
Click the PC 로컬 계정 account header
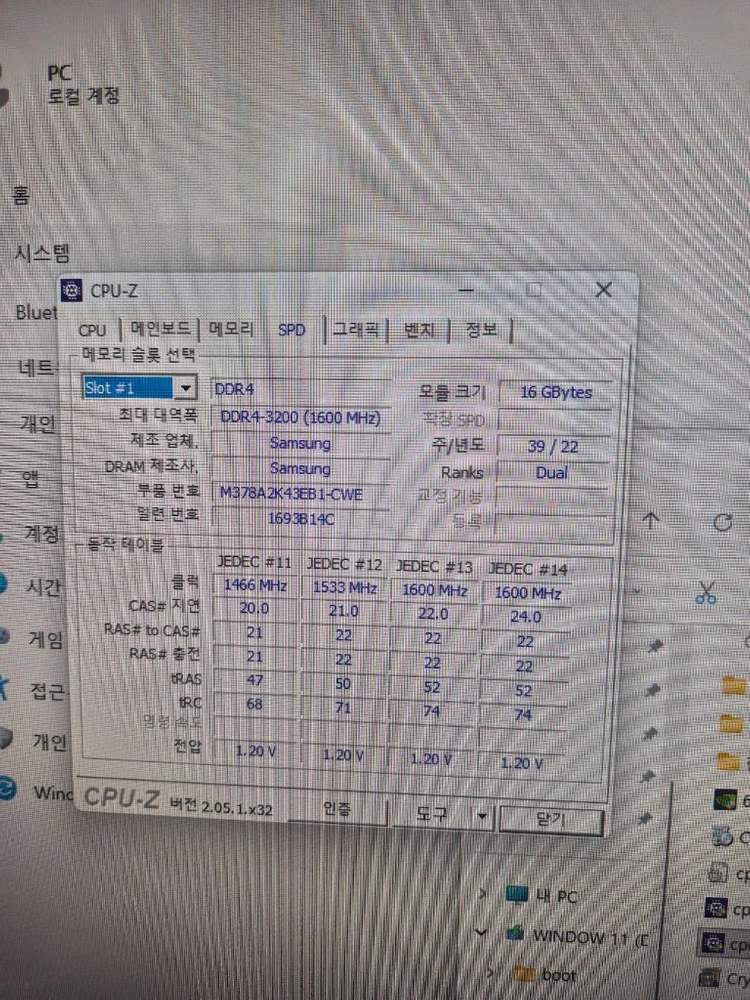83,84
